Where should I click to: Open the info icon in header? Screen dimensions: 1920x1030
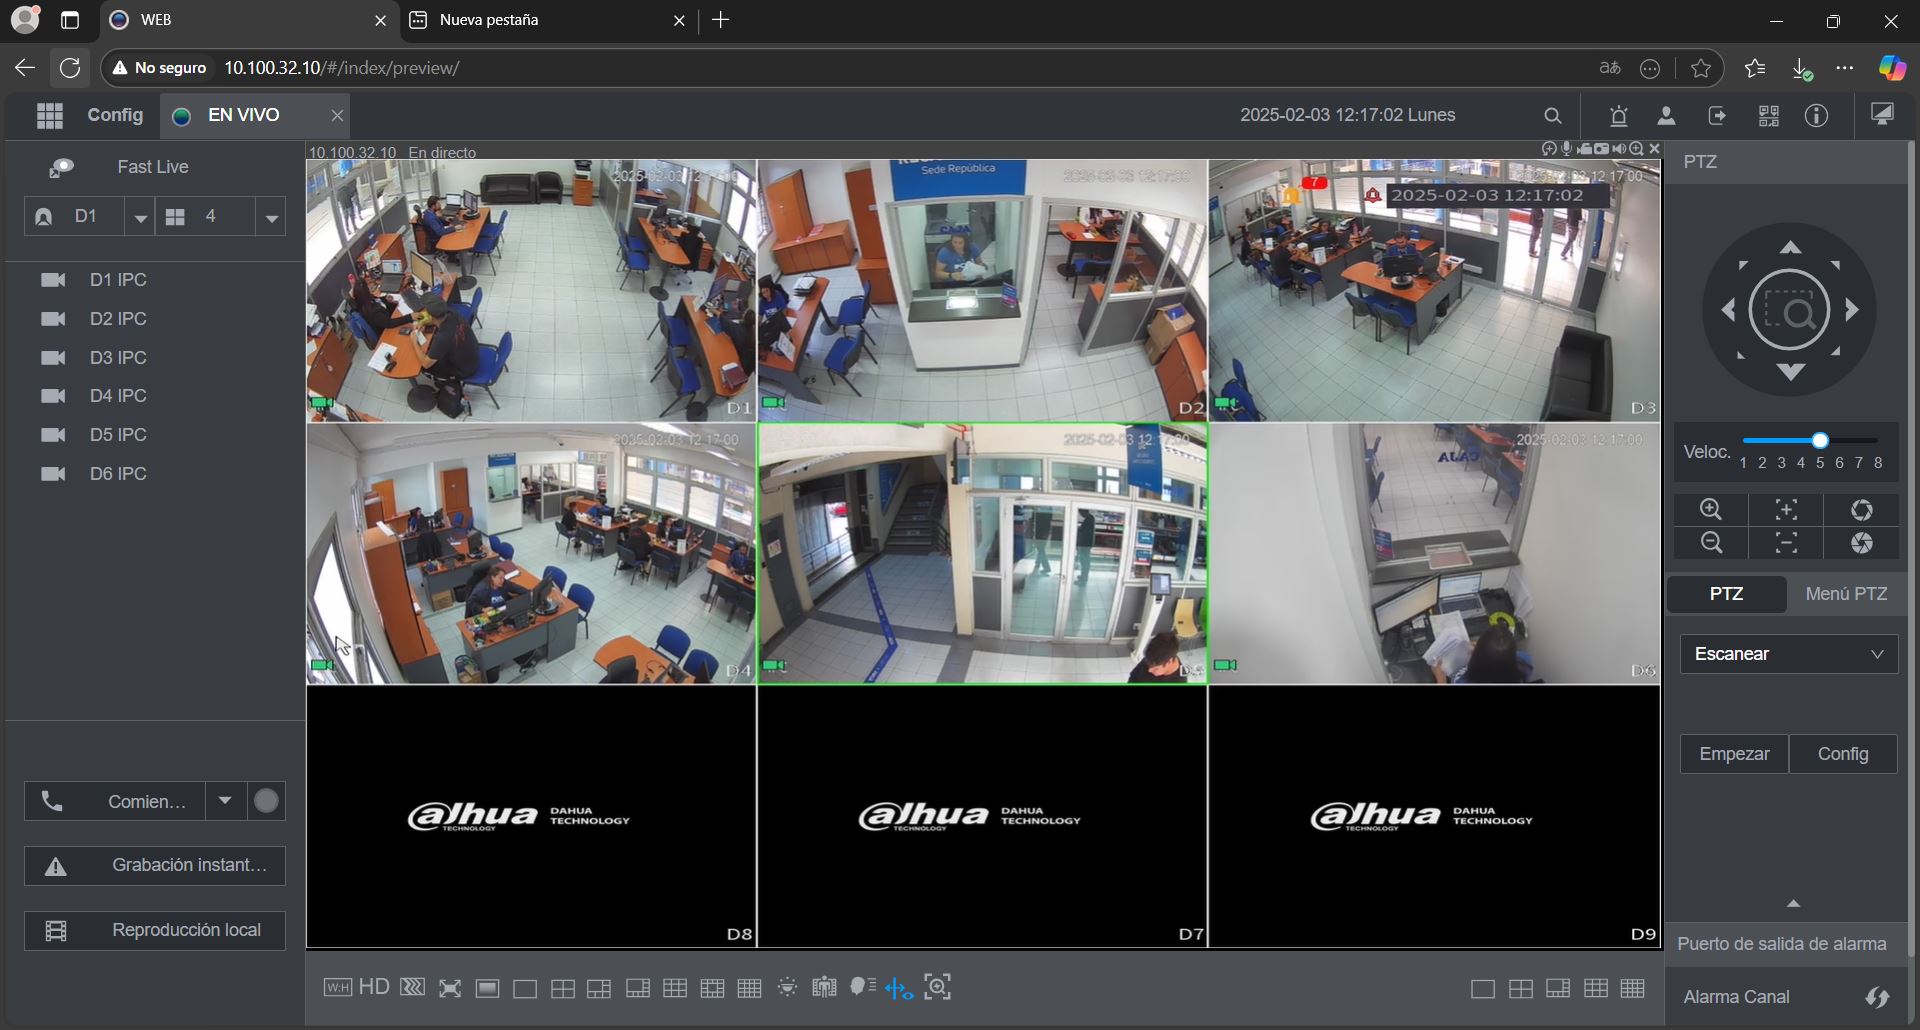coord(1816,116)
